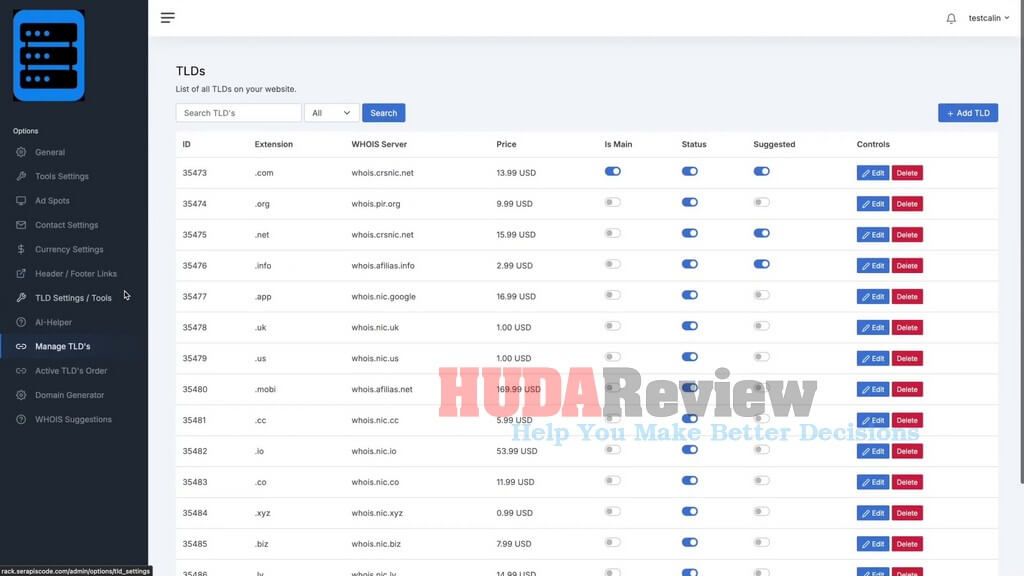
Task: Click the Search button
Action: coord(383,113)
